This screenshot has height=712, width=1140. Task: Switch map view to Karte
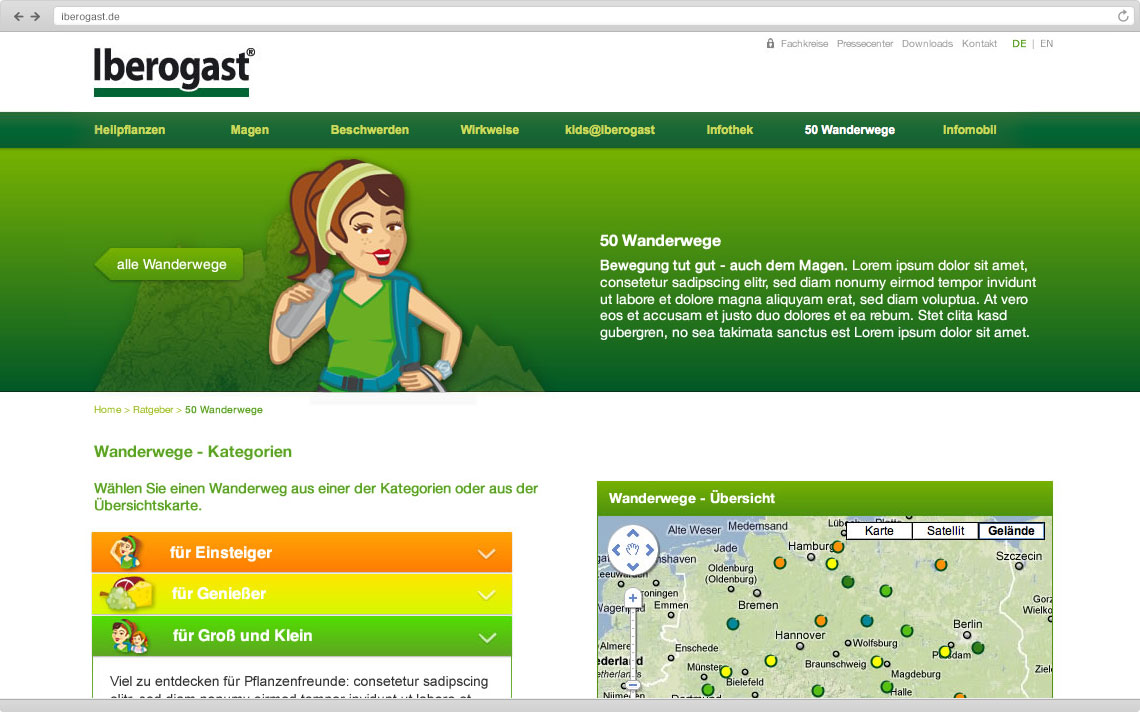point(879,531)
